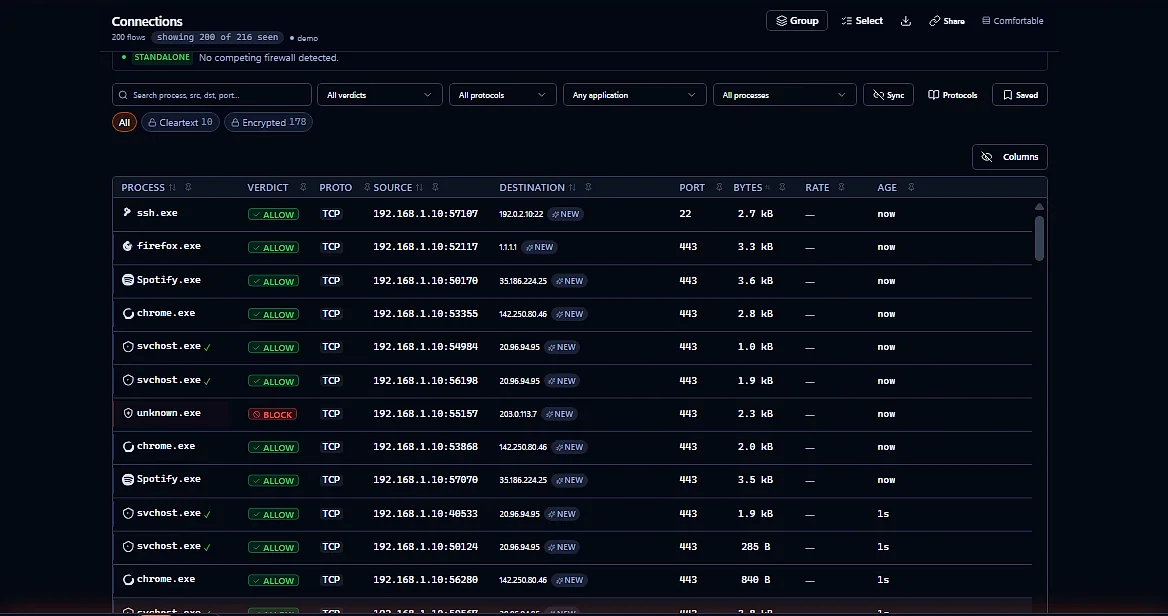The image size is (1168, 616).
Task: Click source 192.168.1.10:50124
Action: [x=425, y=547]
